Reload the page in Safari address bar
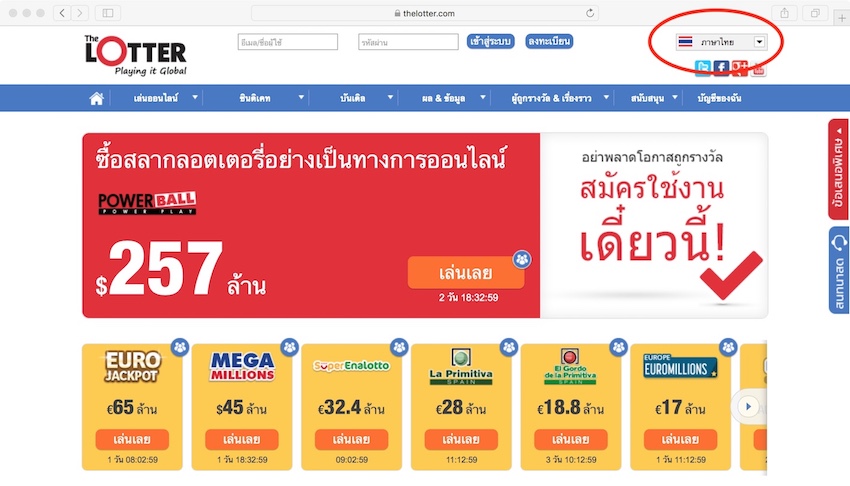This screenshot has width=850, height=486. 590,13
